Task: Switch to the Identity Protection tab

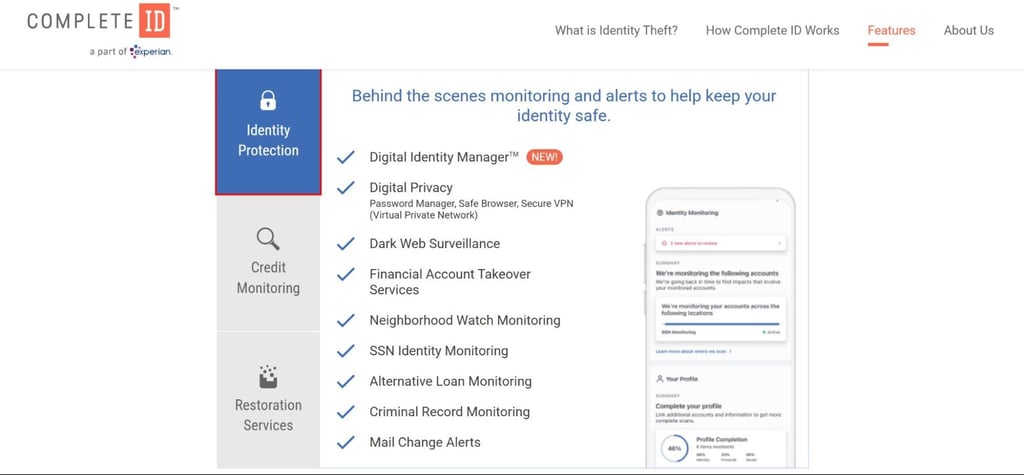Action: click(x=268, y=132)
